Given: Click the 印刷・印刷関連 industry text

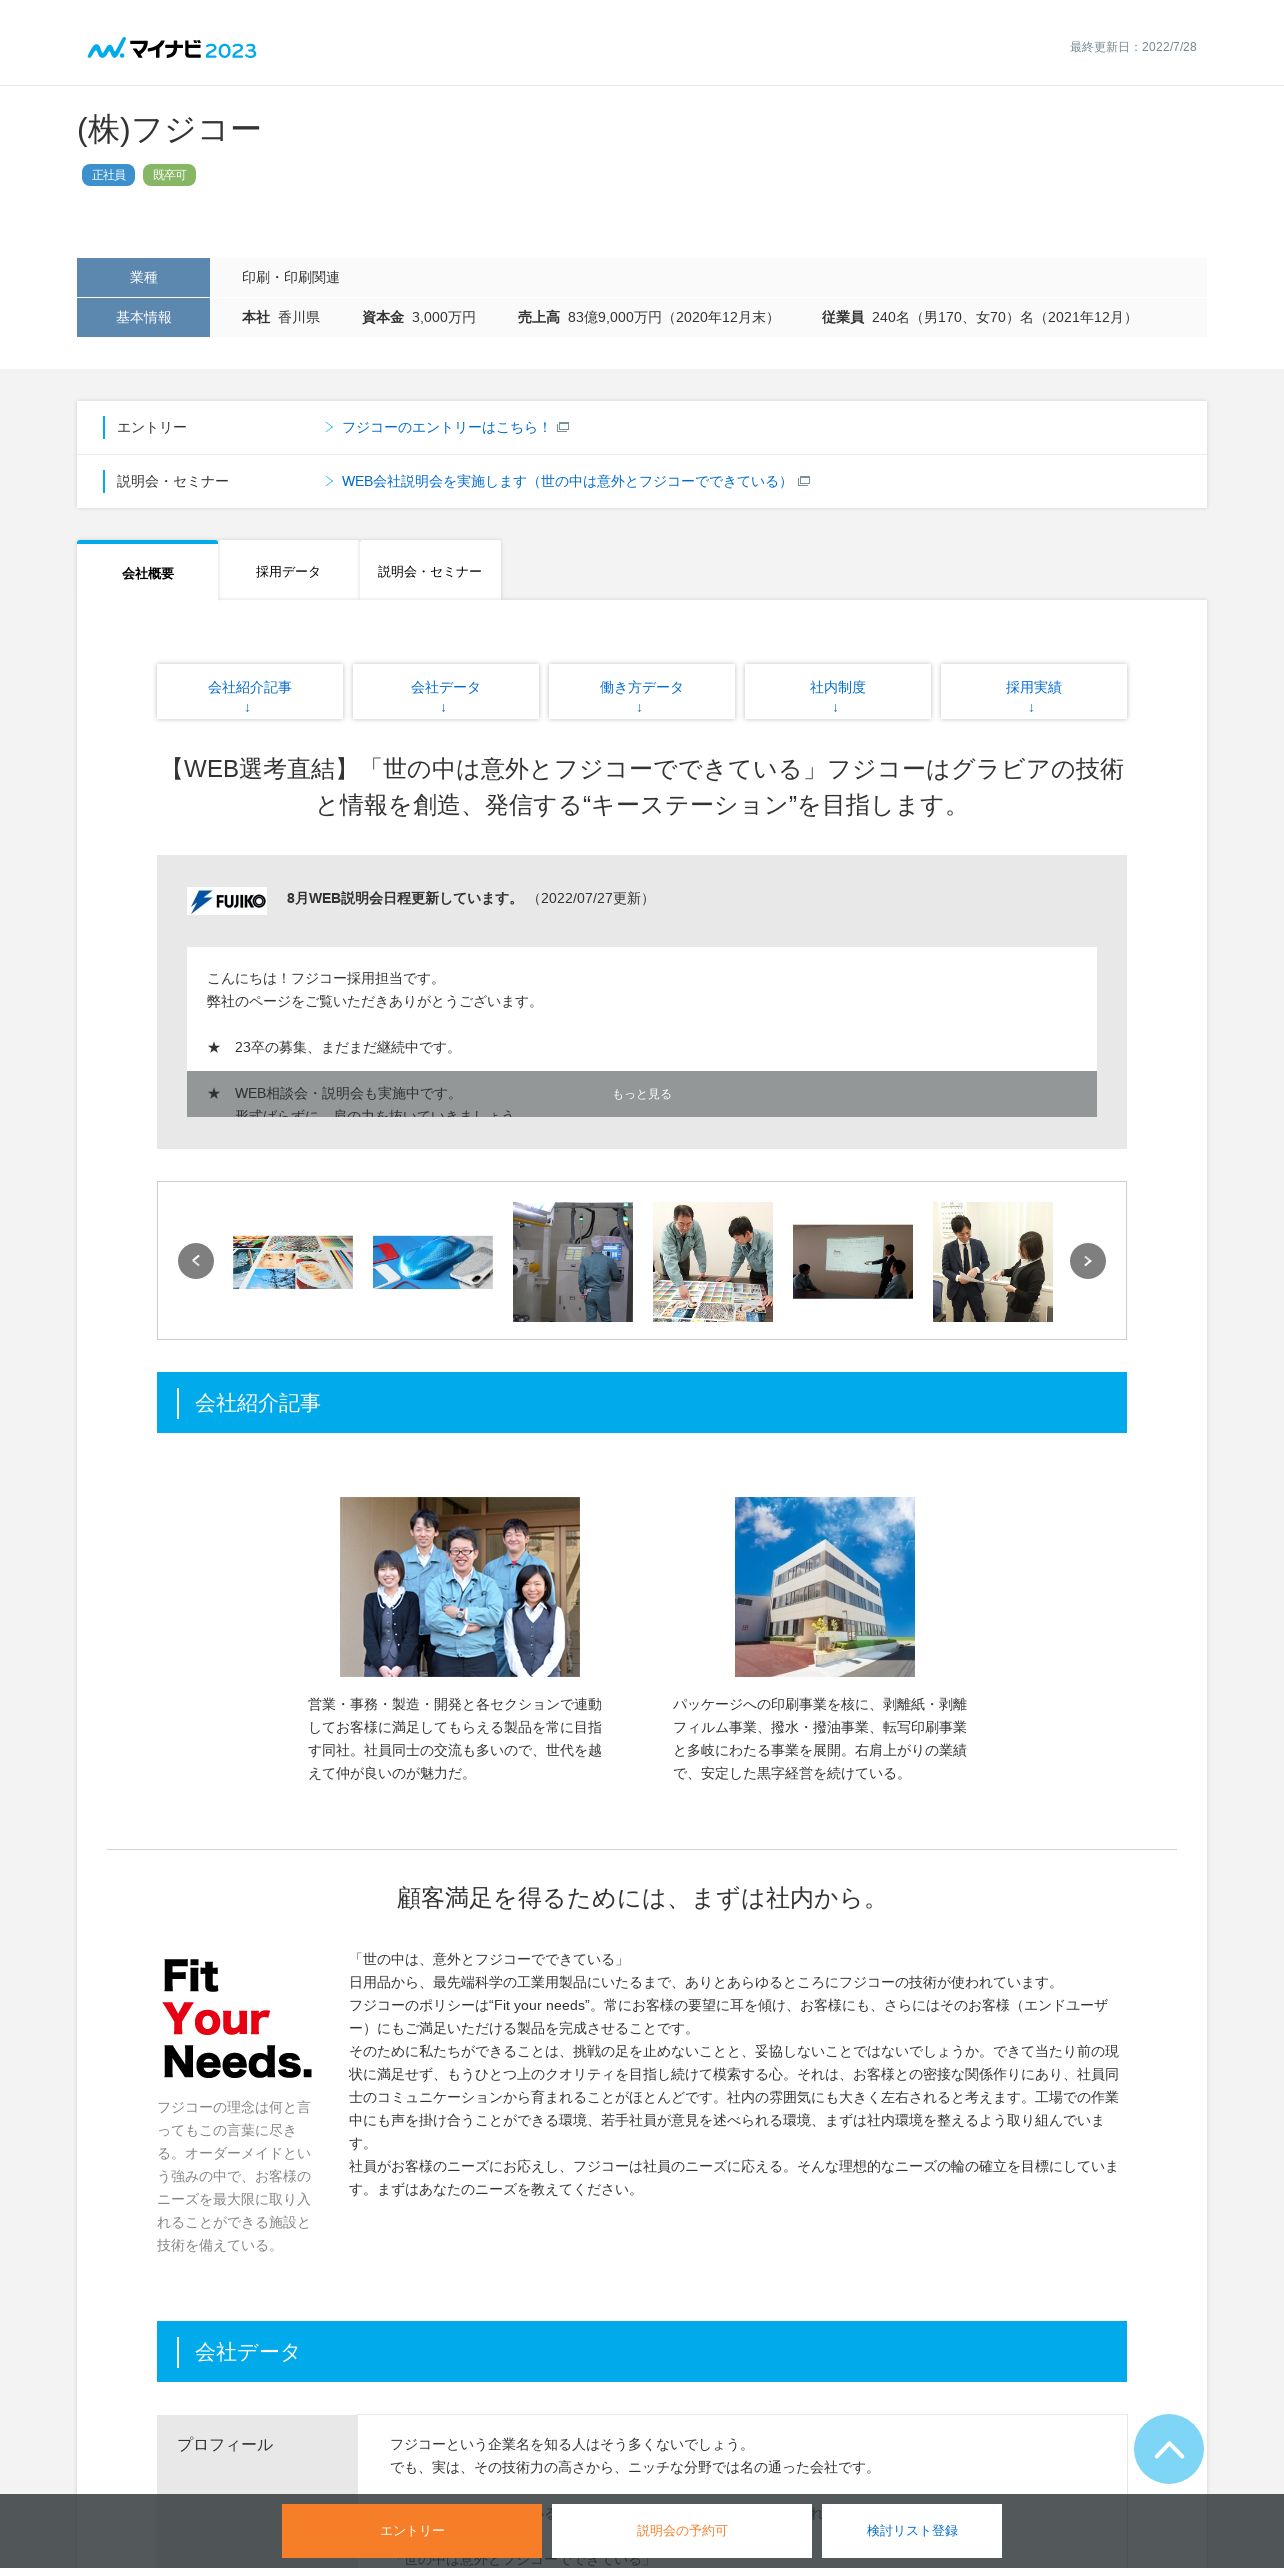Looking at the screenshot, I should 291,277.
